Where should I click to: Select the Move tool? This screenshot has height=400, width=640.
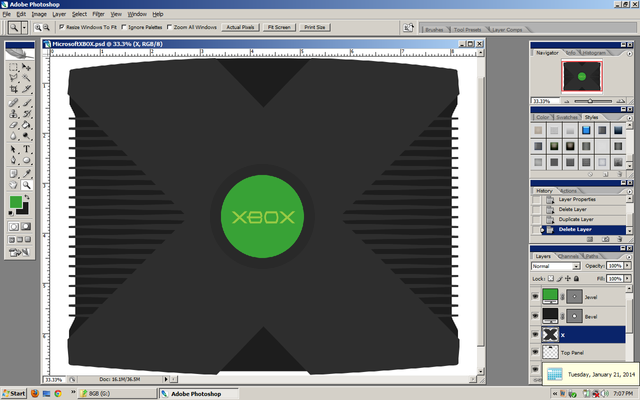27,67
